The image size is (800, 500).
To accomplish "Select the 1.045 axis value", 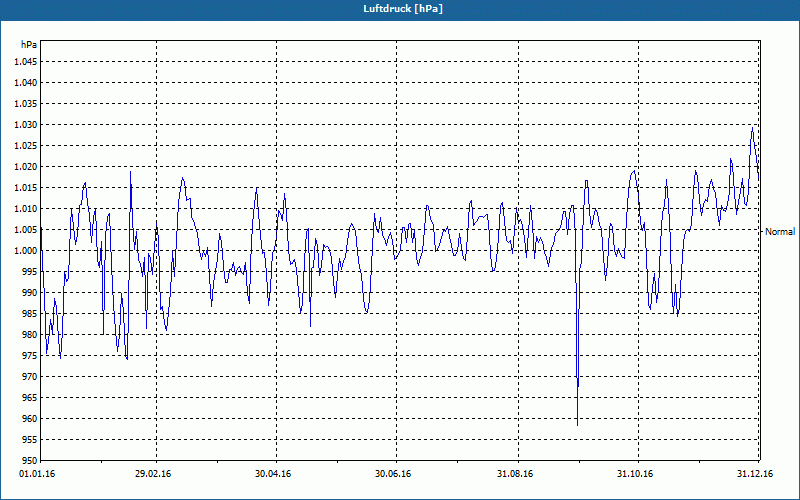I will point(26,62).
